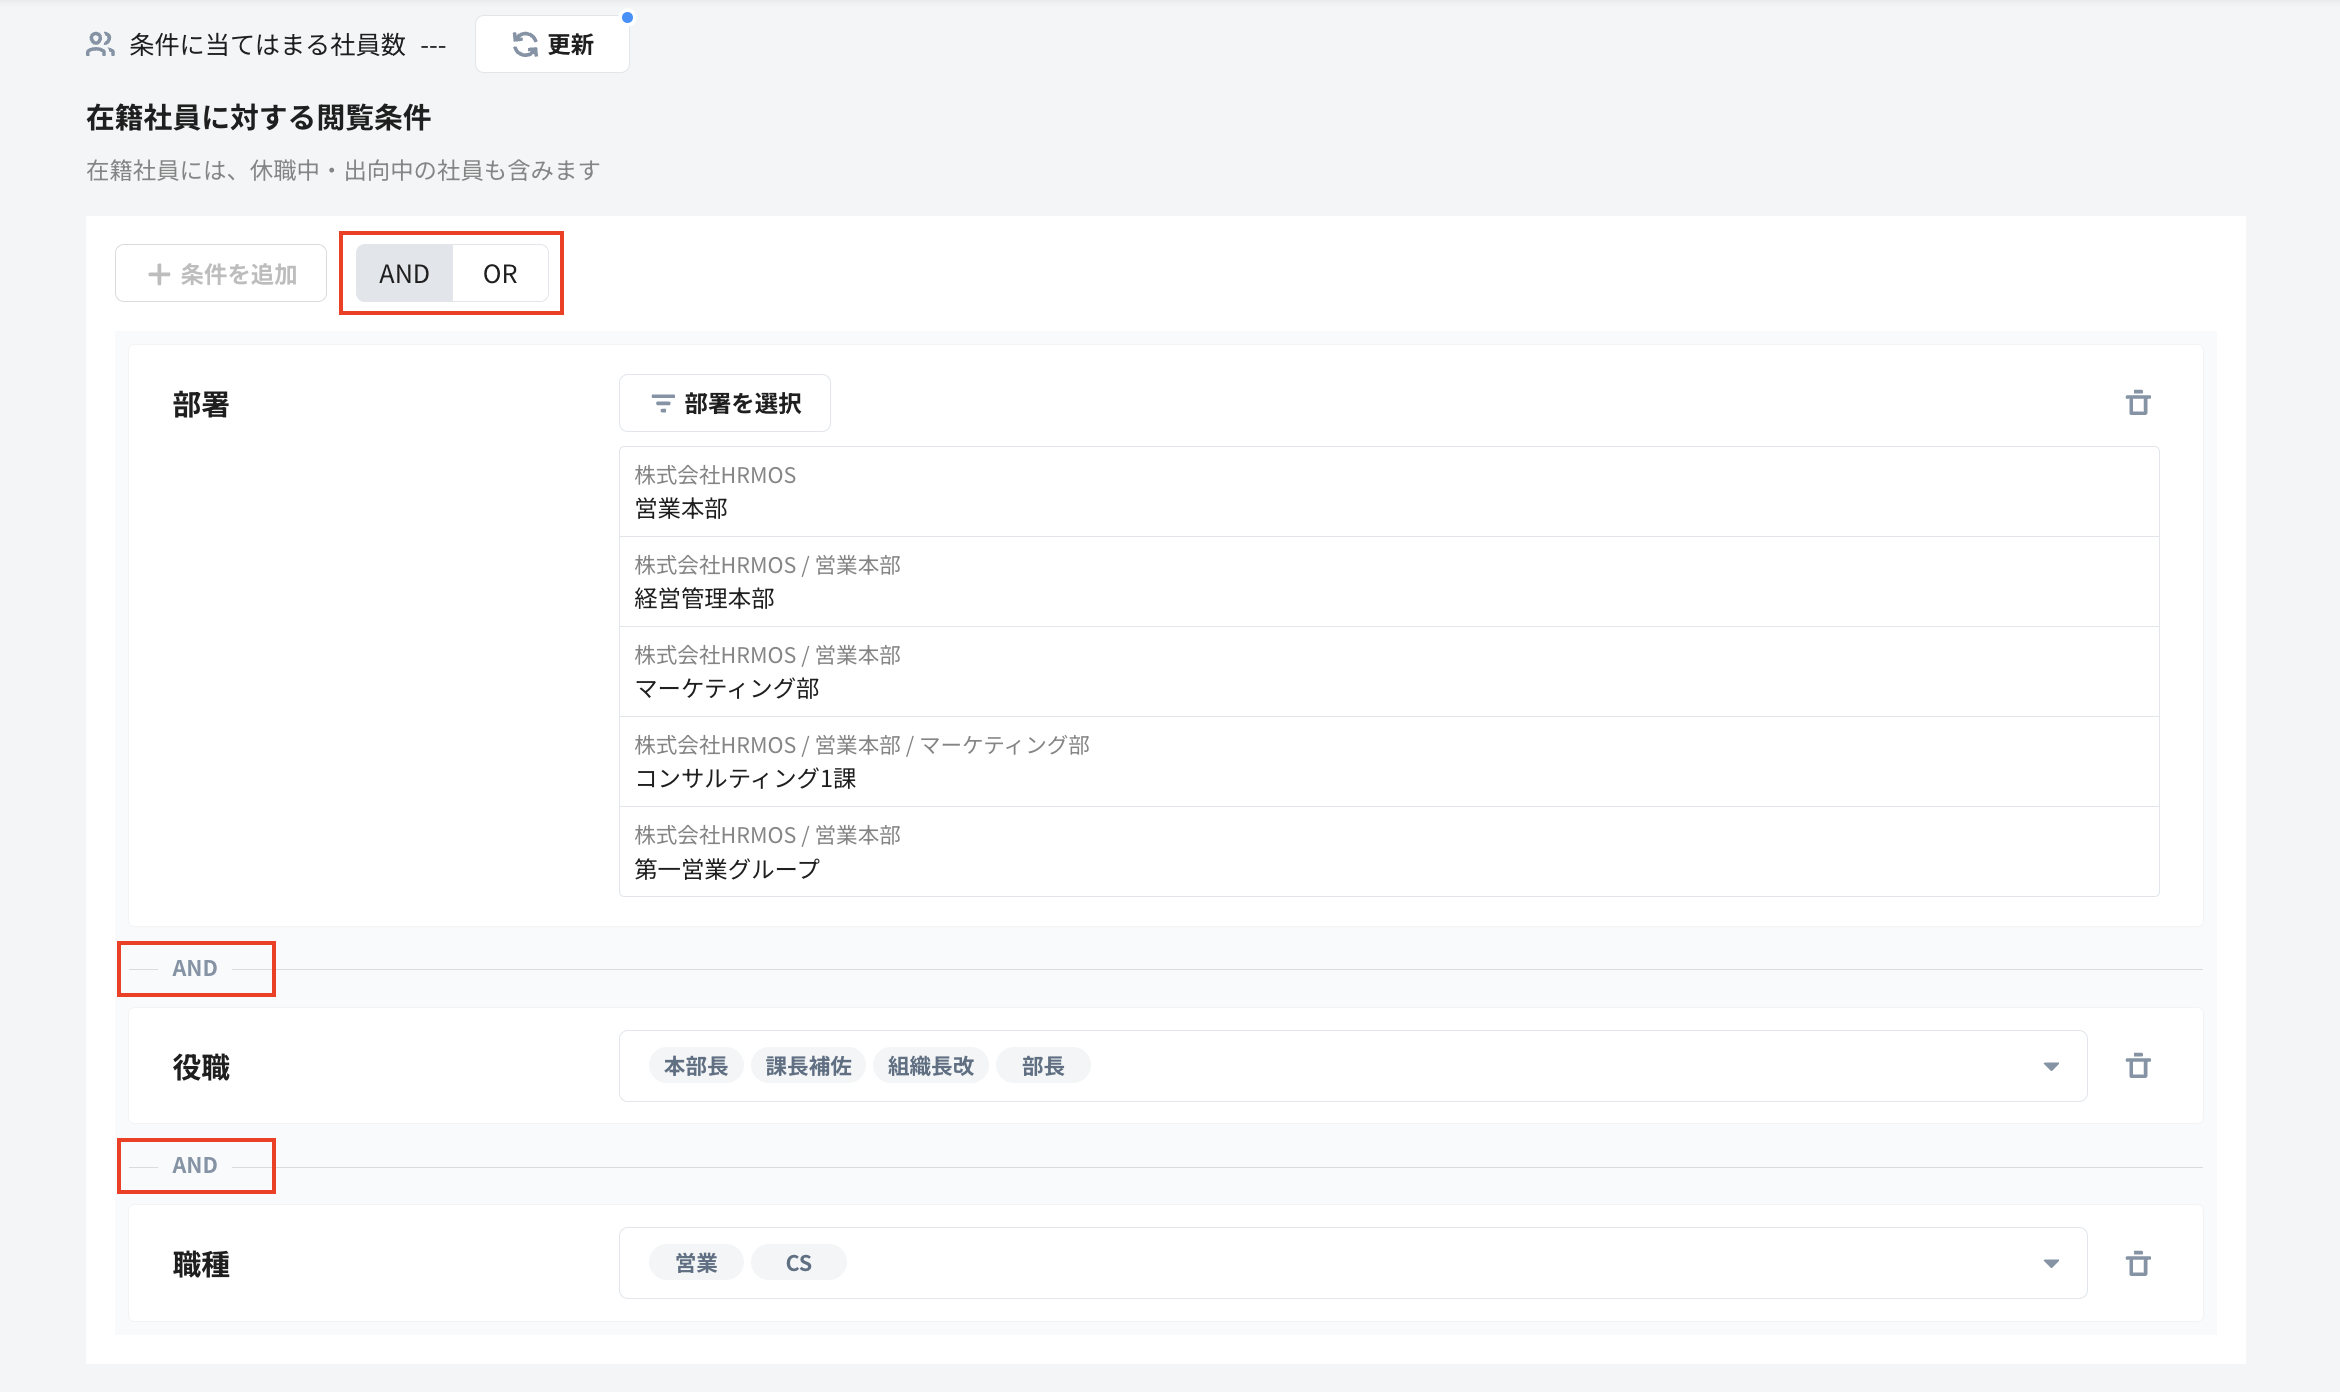Select the AND condition toggle
The width and height of the screenshot is (2340, 1392).
coord(404,274)
